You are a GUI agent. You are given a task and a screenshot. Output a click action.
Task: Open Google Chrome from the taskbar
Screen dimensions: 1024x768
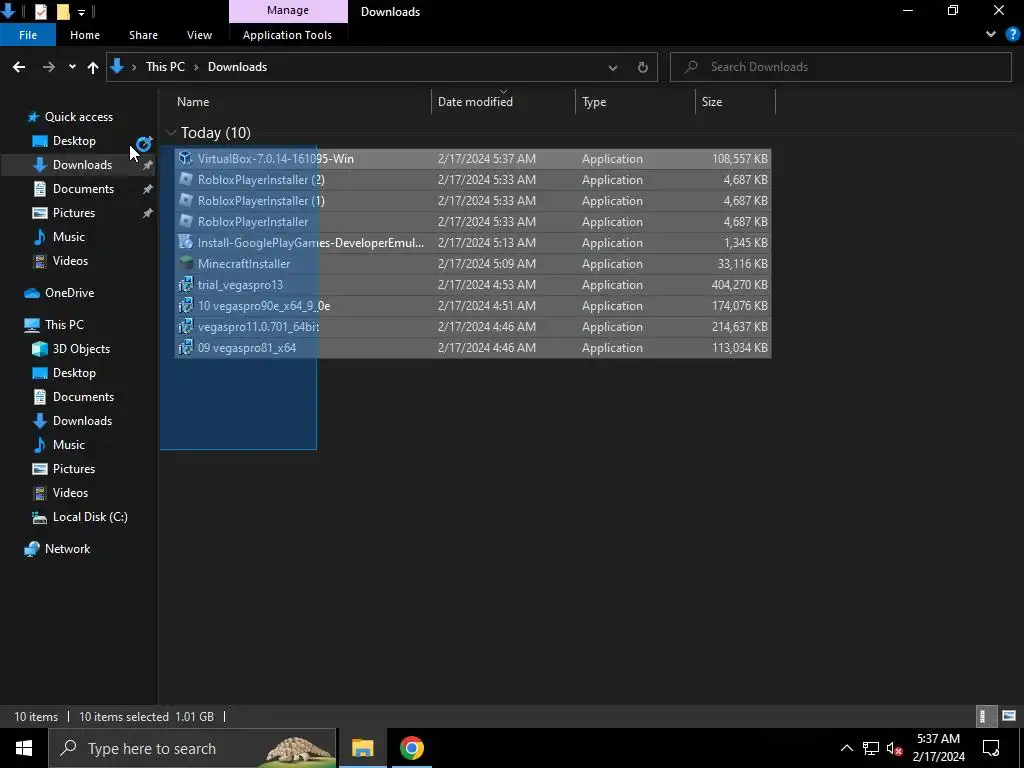coord(411,748)
